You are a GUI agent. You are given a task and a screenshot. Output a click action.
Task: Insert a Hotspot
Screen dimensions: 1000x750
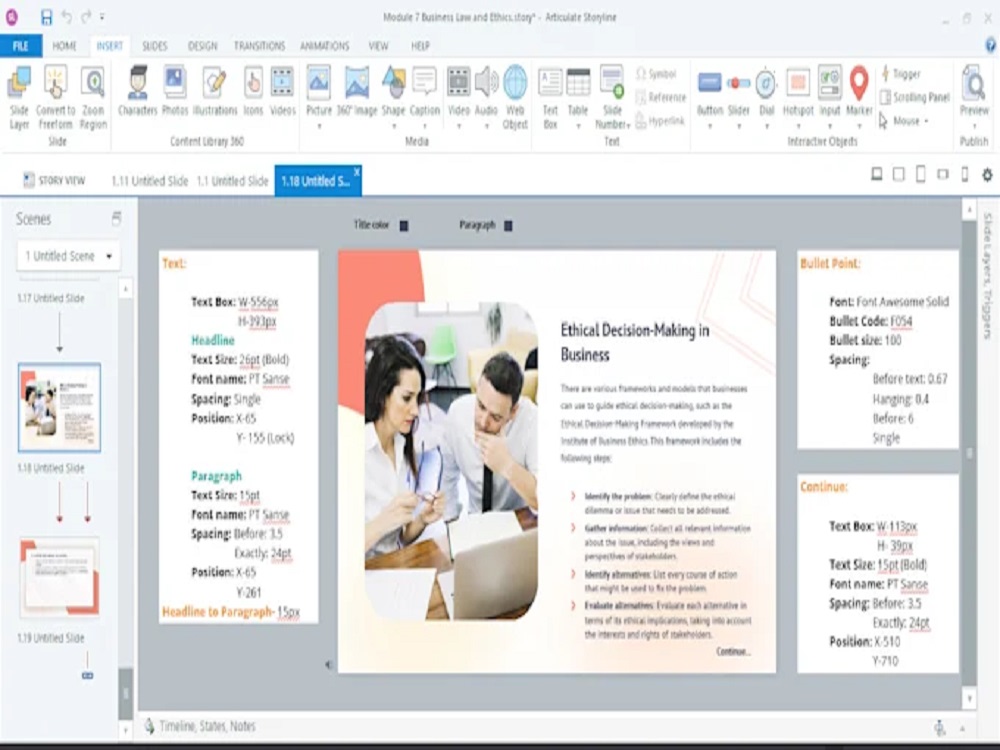(798, 91)
